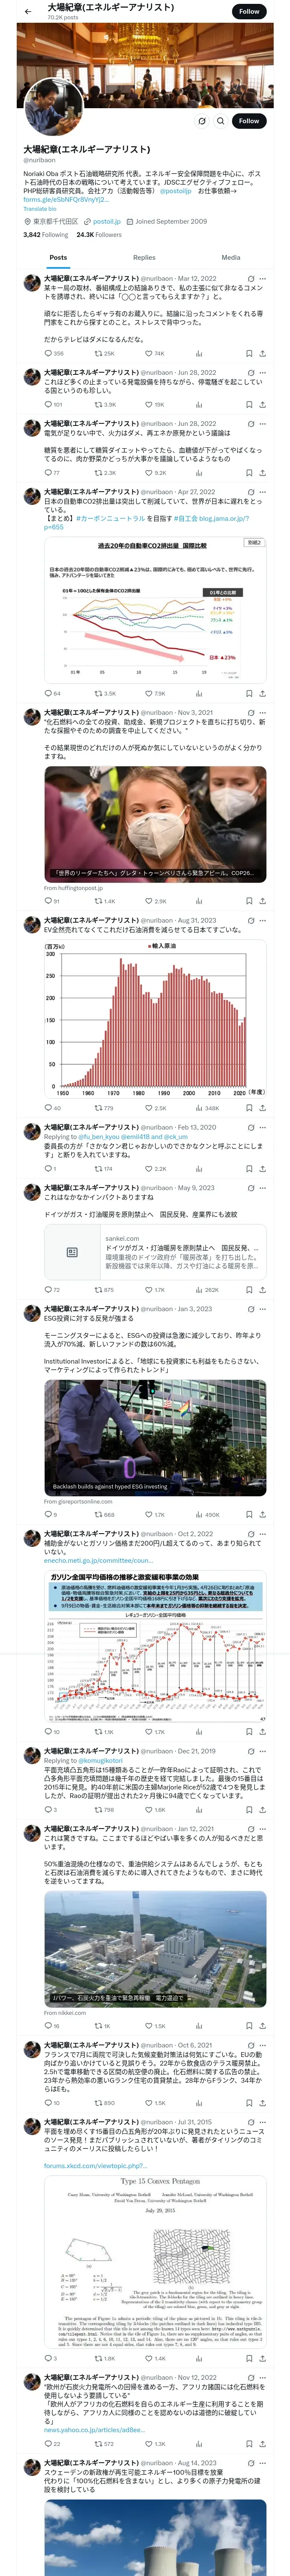Image resolution: width=290 pixels, height=2576 pixels.
Task: Bookmark the Mar 12, 2022 post
Action: [250, 353]
